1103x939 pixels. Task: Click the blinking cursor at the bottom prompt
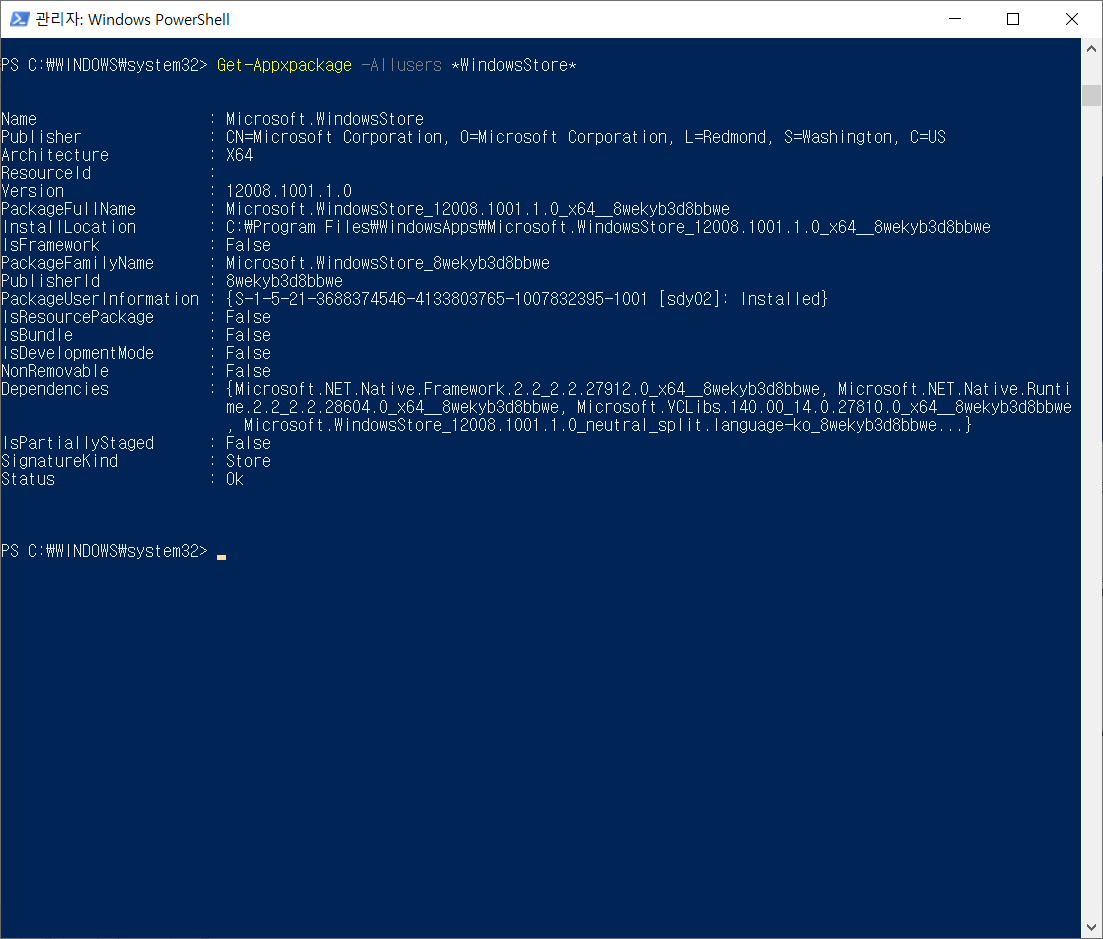coord(222,556)
